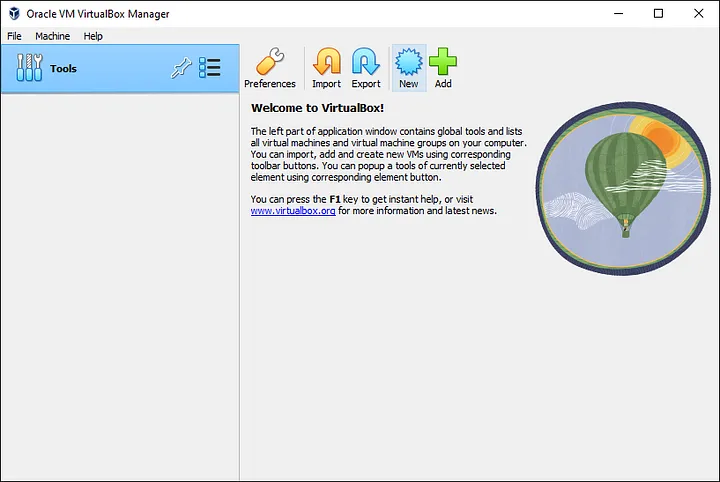Add an existing virtual machine with the plus icon

pyautogui.click(x=443, y=68)
